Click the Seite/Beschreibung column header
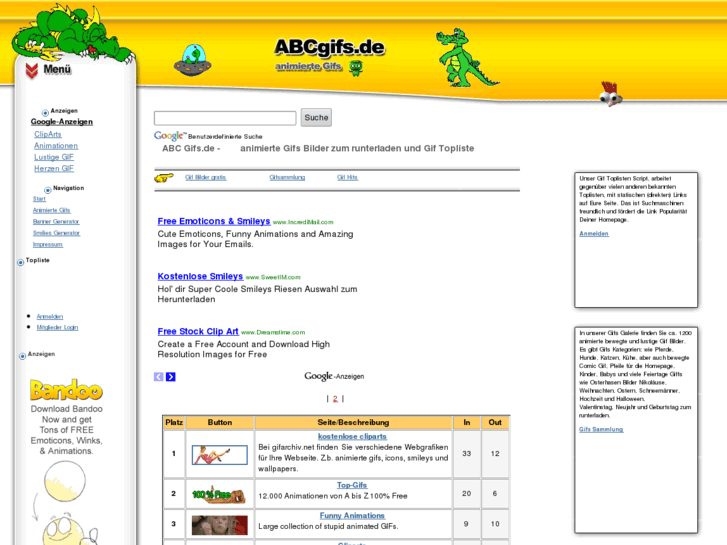This screenshot has width=727, height=545. (353, 423)
